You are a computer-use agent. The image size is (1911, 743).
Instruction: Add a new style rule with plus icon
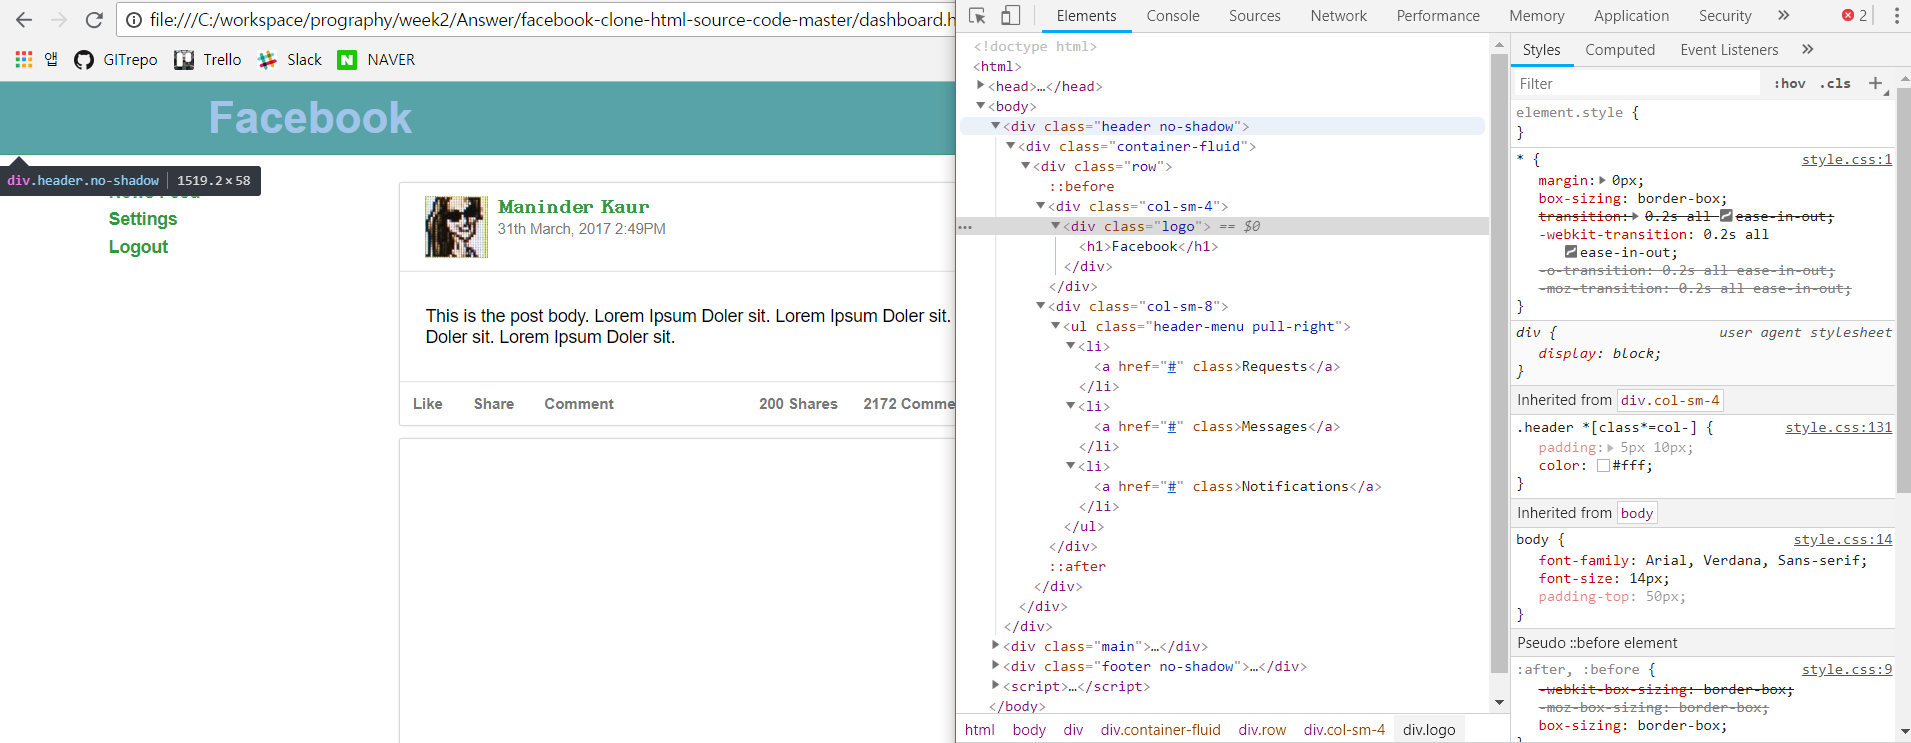[x=1875, y=84]
